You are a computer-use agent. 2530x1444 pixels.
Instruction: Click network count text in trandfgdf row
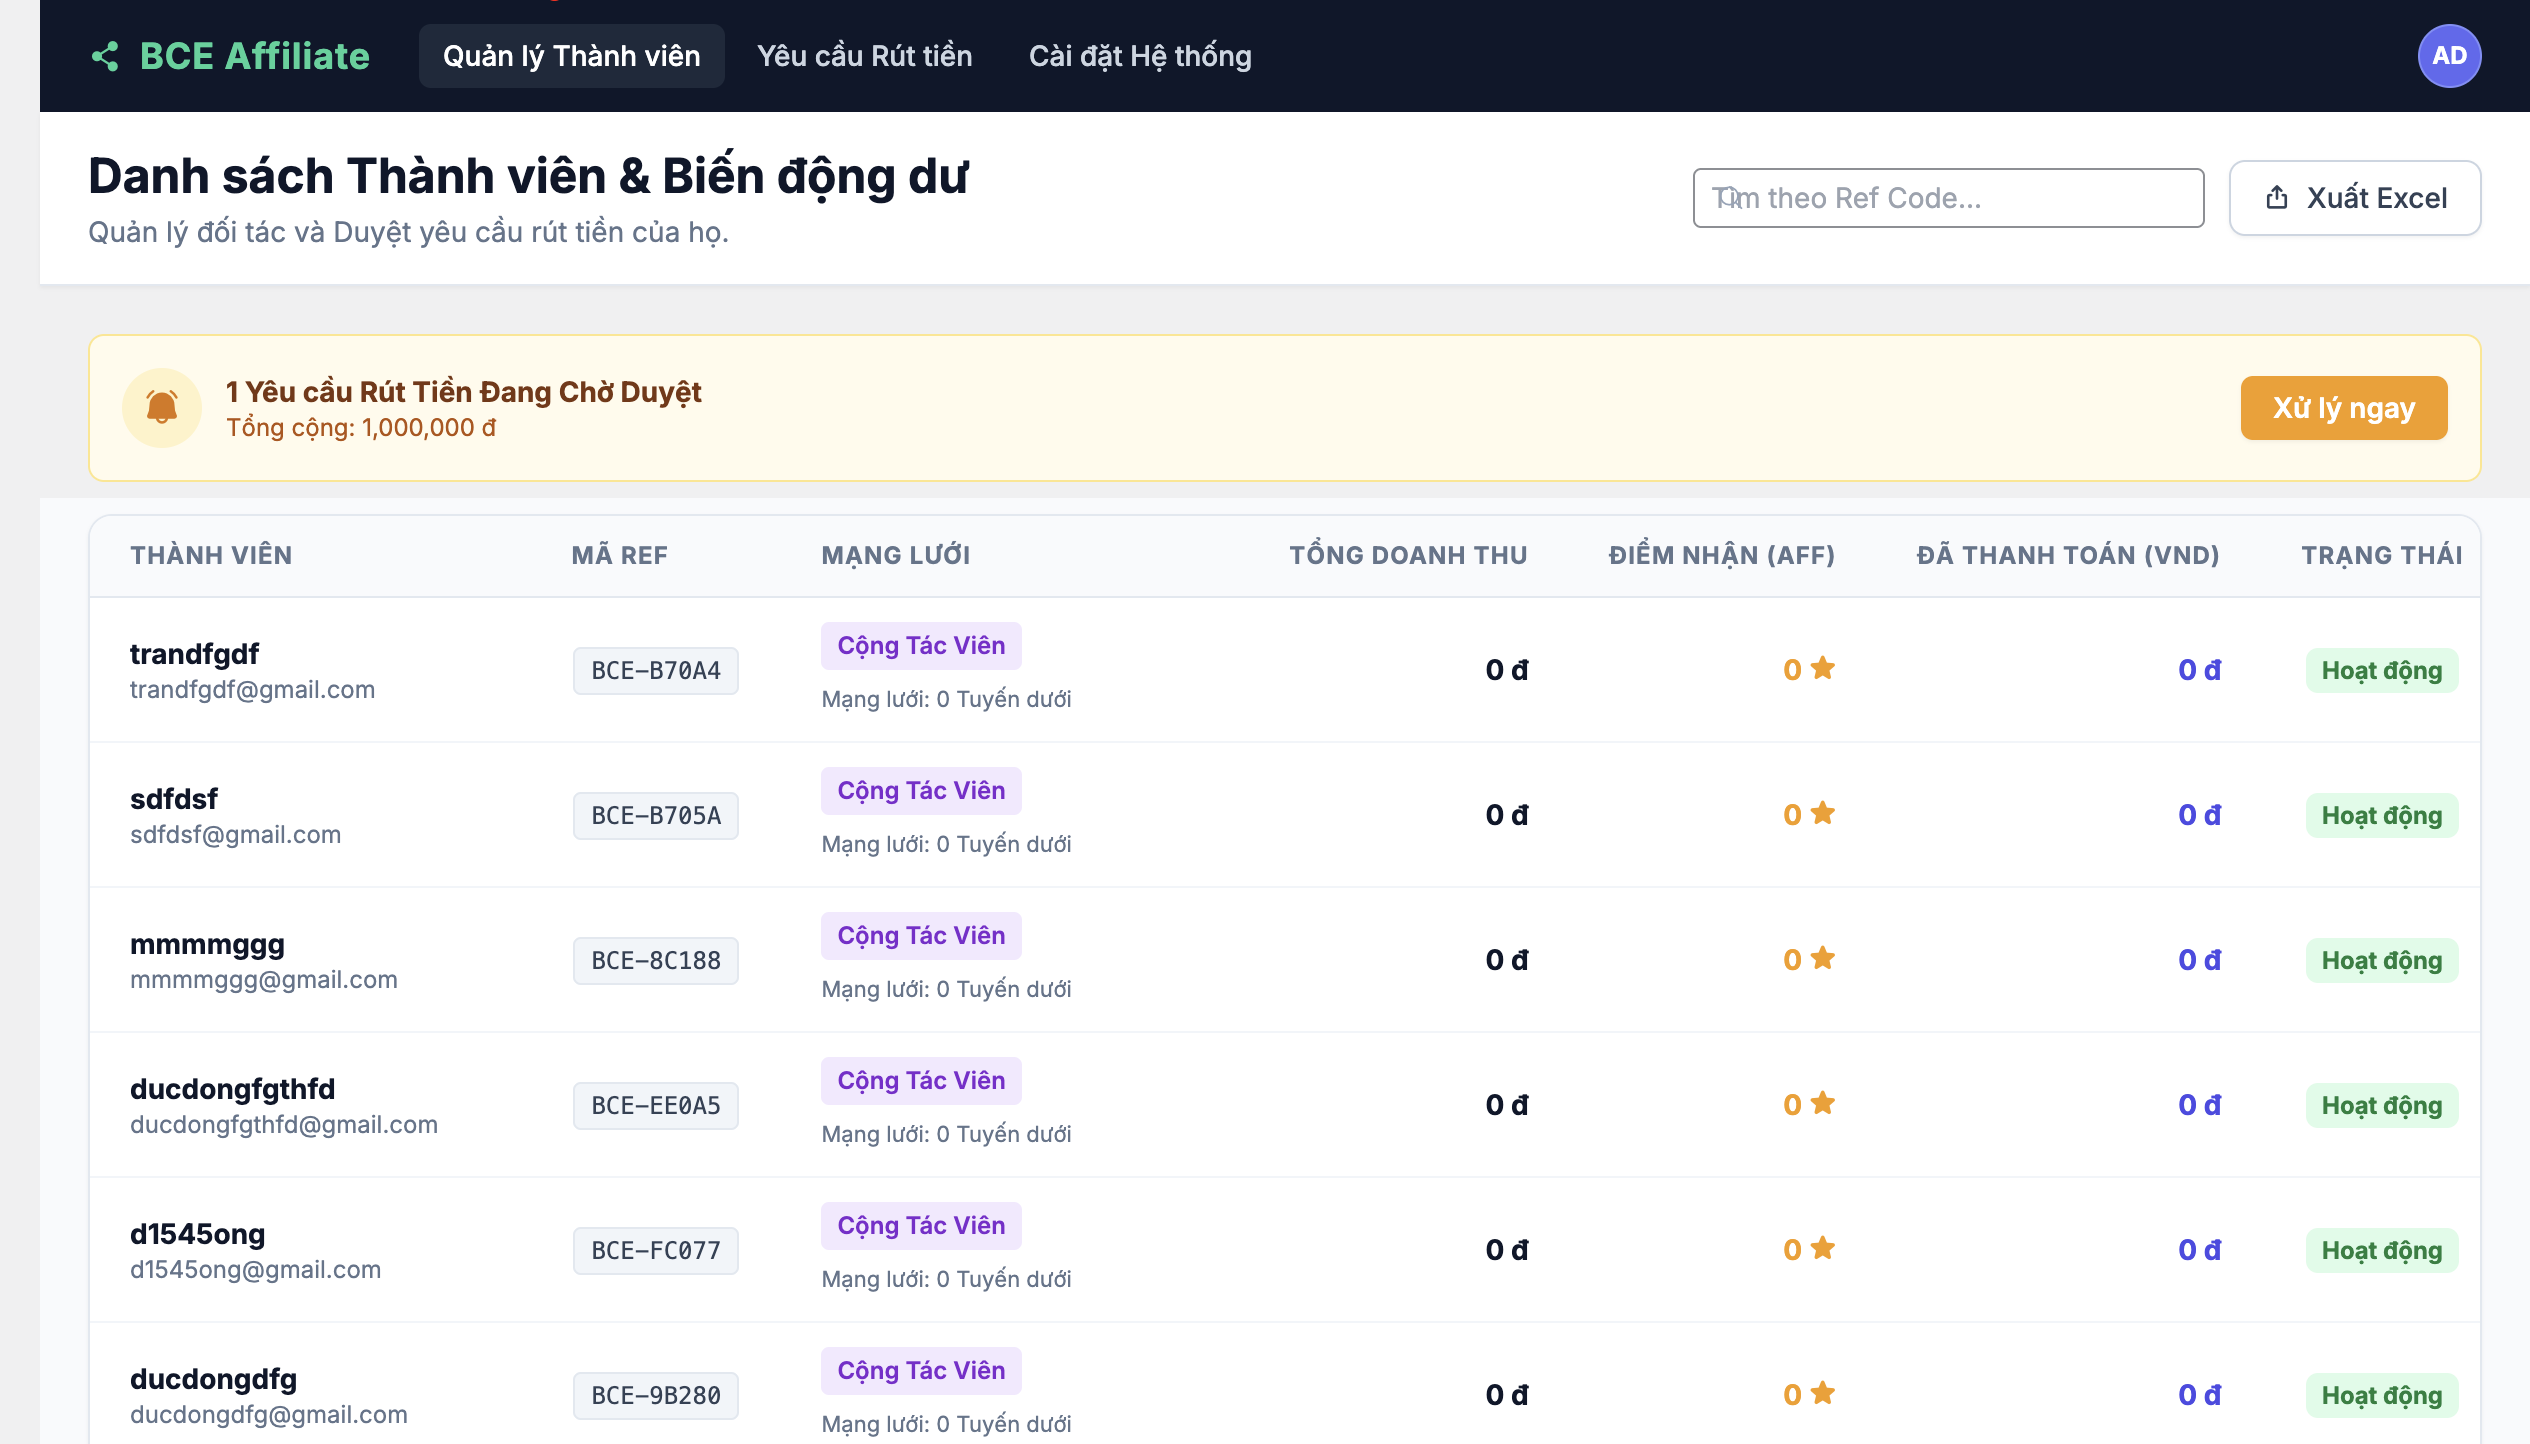click(946, 700)
